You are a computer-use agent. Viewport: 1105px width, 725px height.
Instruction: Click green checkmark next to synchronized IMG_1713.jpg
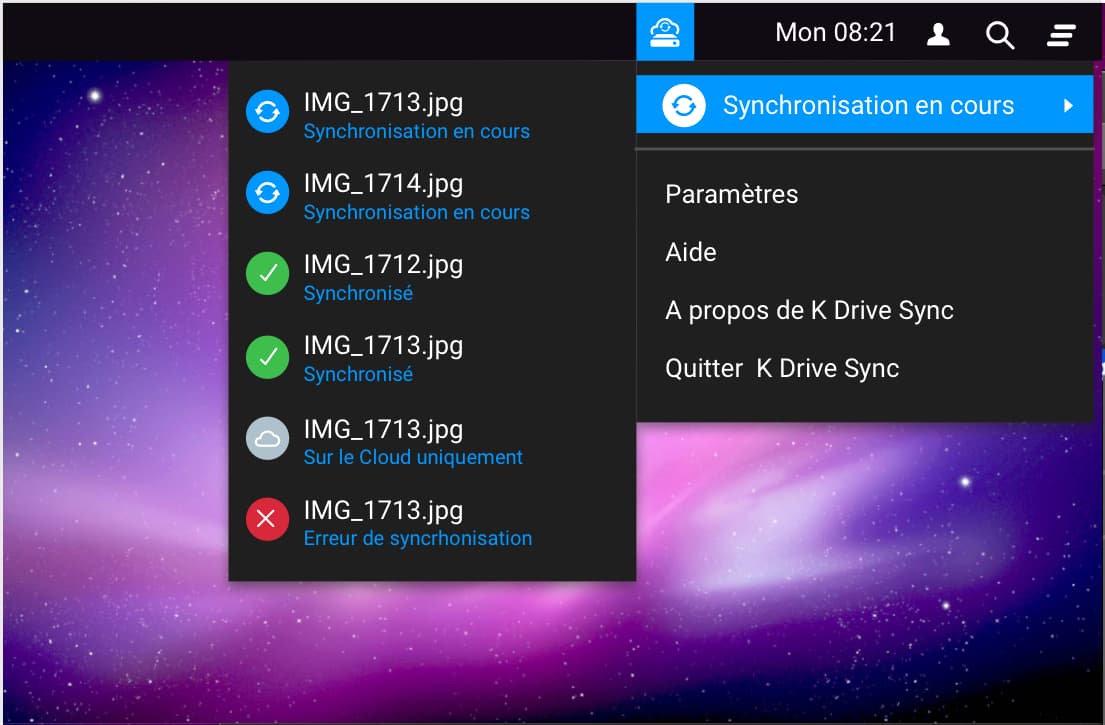(267, 355)
